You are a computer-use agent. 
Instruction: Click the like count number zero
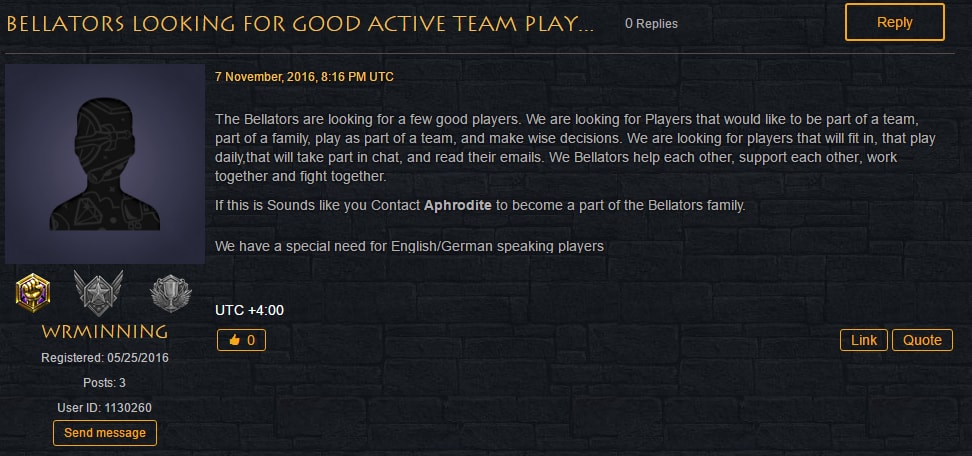250,340
